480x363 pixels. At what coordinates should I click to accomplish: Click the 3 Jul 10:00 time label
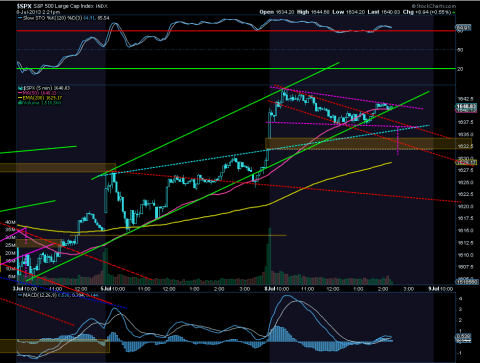pos(25,289)
